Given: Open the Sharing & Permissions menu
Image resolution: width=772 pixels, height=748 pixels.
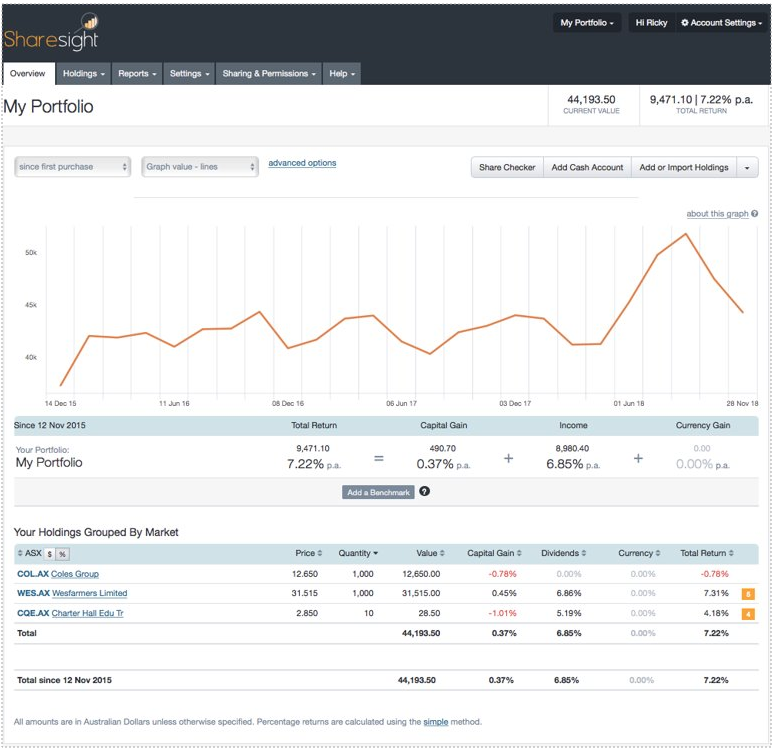Looking at the screenshot, I should (x=269, y=73).
